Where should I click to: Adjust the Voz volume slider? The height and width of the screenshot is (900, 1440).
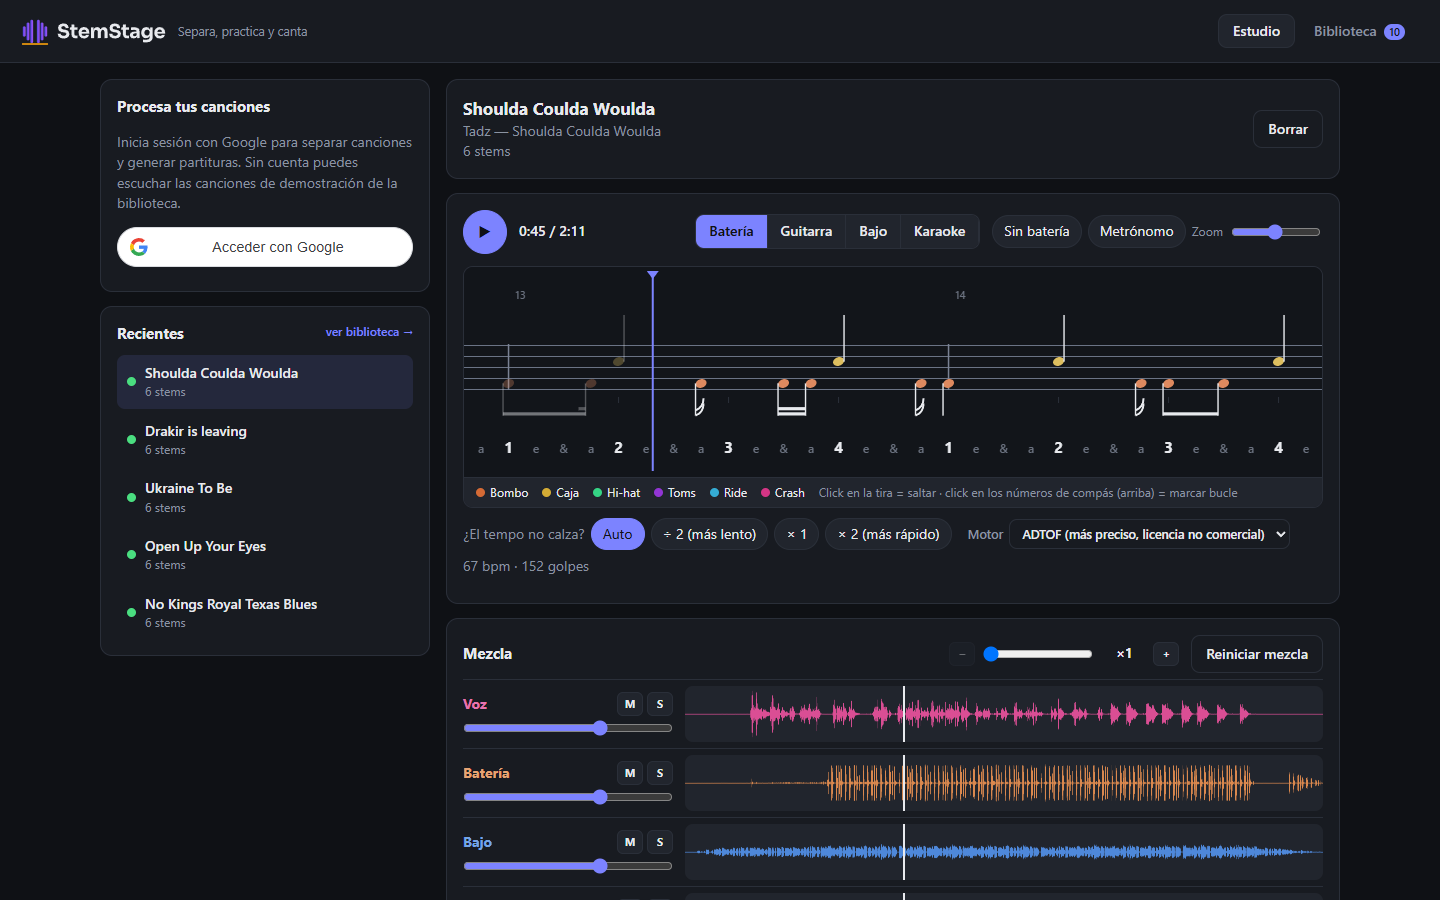click(x=568, y=728)
